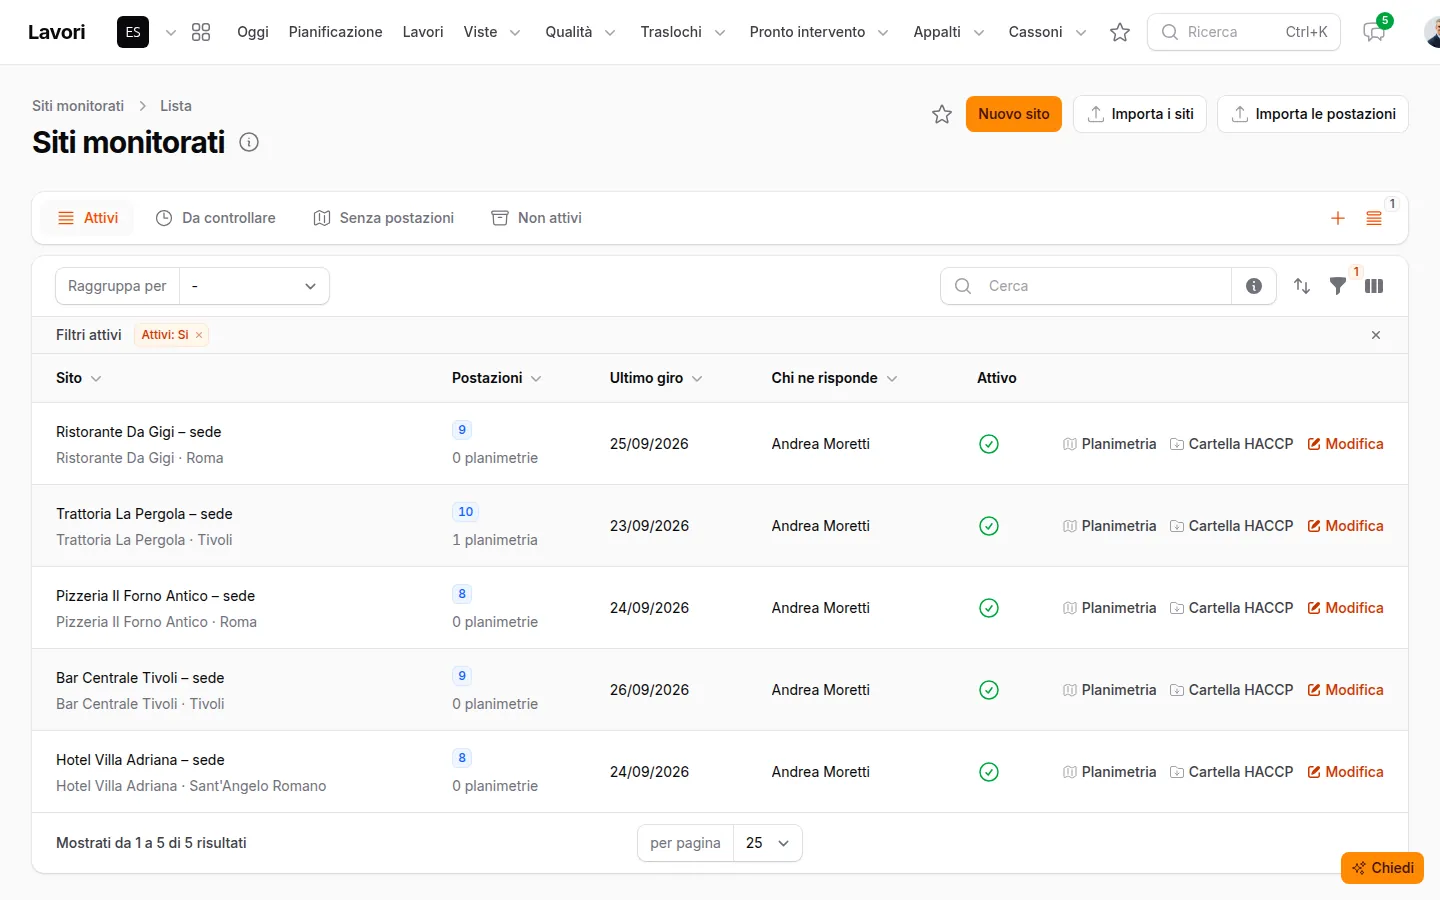Expand the Qualità menu
This screenshot has height=900, width=1440.
[x=580, y=32]
